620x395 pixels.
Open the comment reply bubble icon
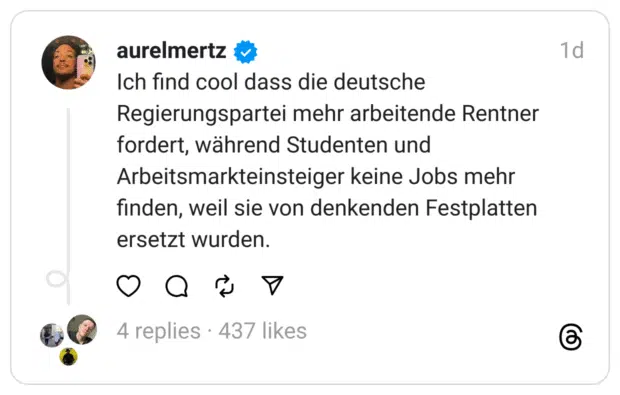(176, 285)
